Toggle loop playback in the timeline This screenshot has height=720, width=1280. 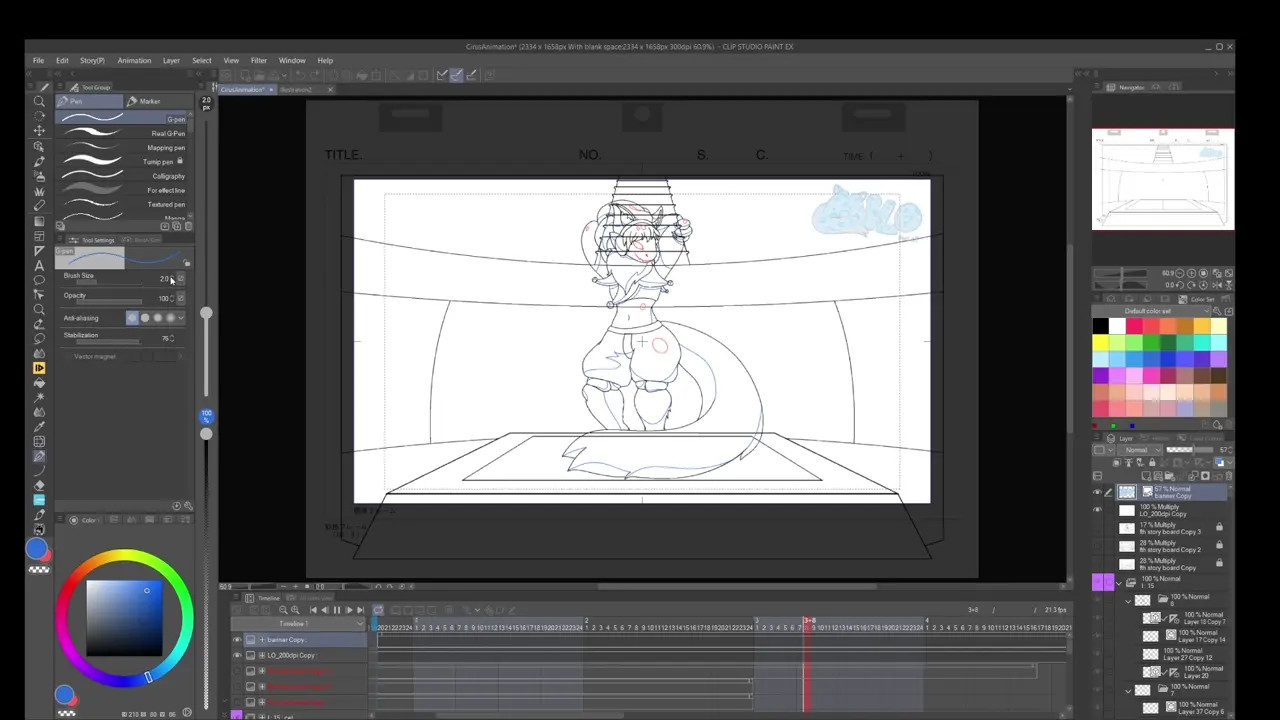pyautogui.click(x=378, y=610)
